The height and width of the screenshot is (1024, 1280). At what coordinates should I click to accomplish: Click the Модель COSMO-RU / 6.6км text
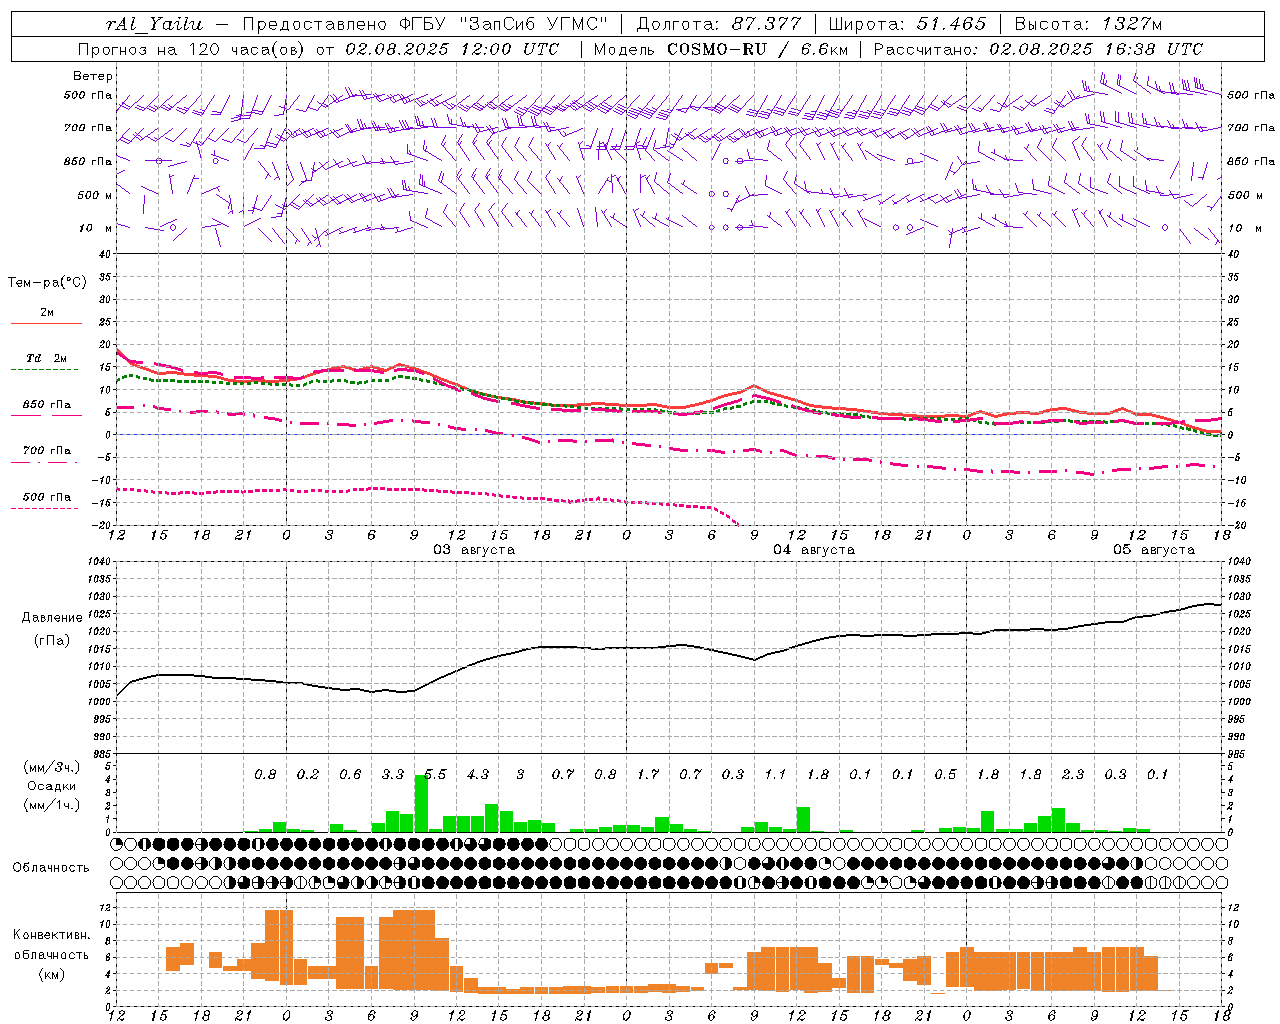(721, 49)
